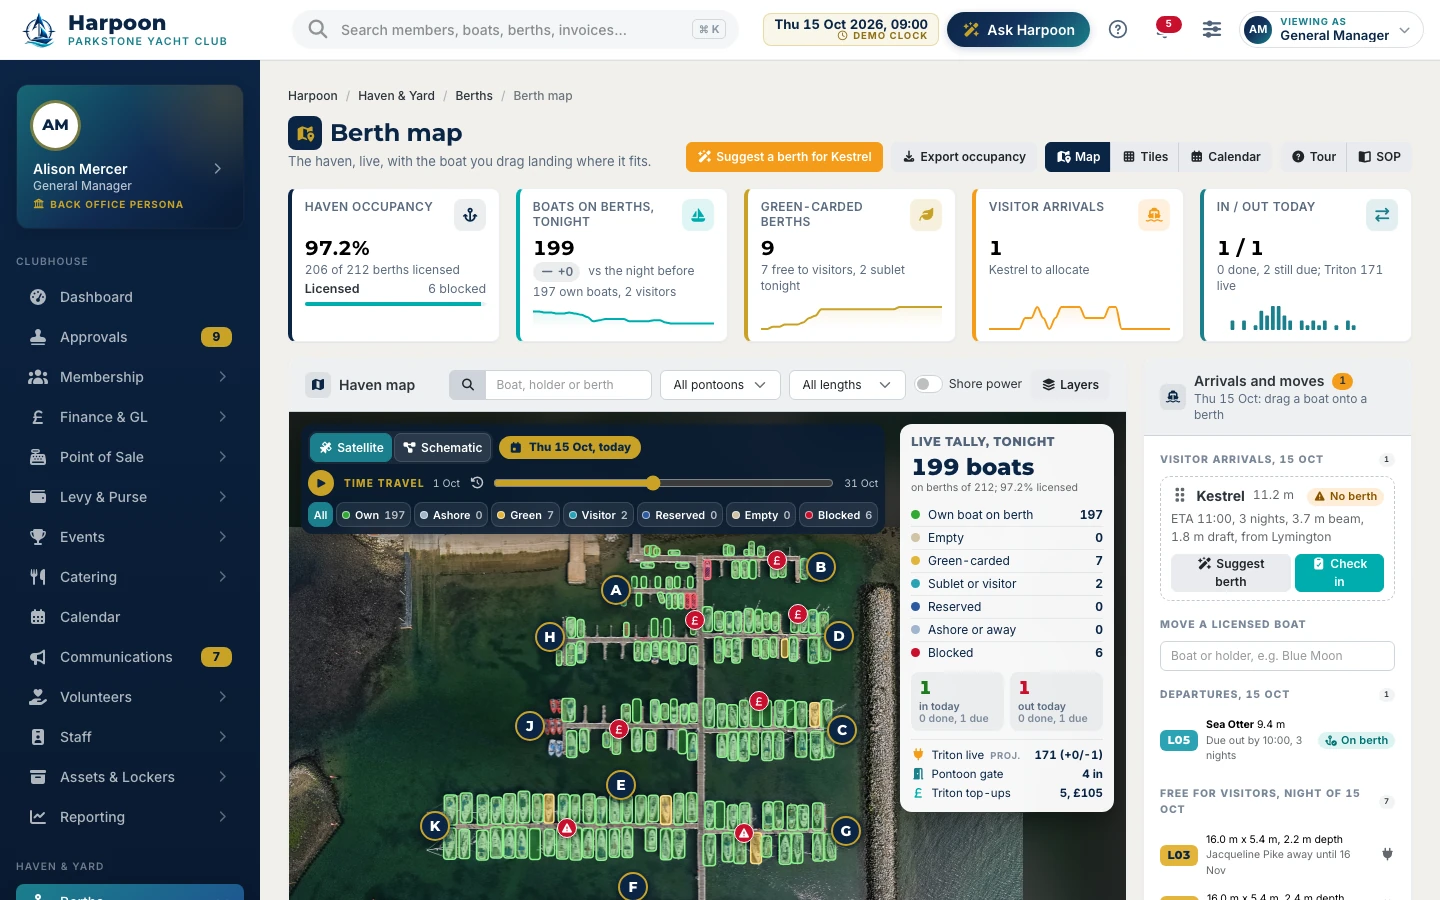Click the Visitor Arrivals boat icon
1440x900 pixels.
(x=1154, y=215)
